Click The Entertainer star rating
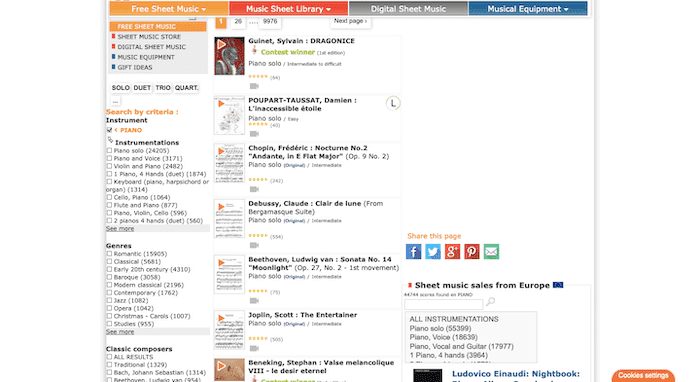 [x=258, y=339]
